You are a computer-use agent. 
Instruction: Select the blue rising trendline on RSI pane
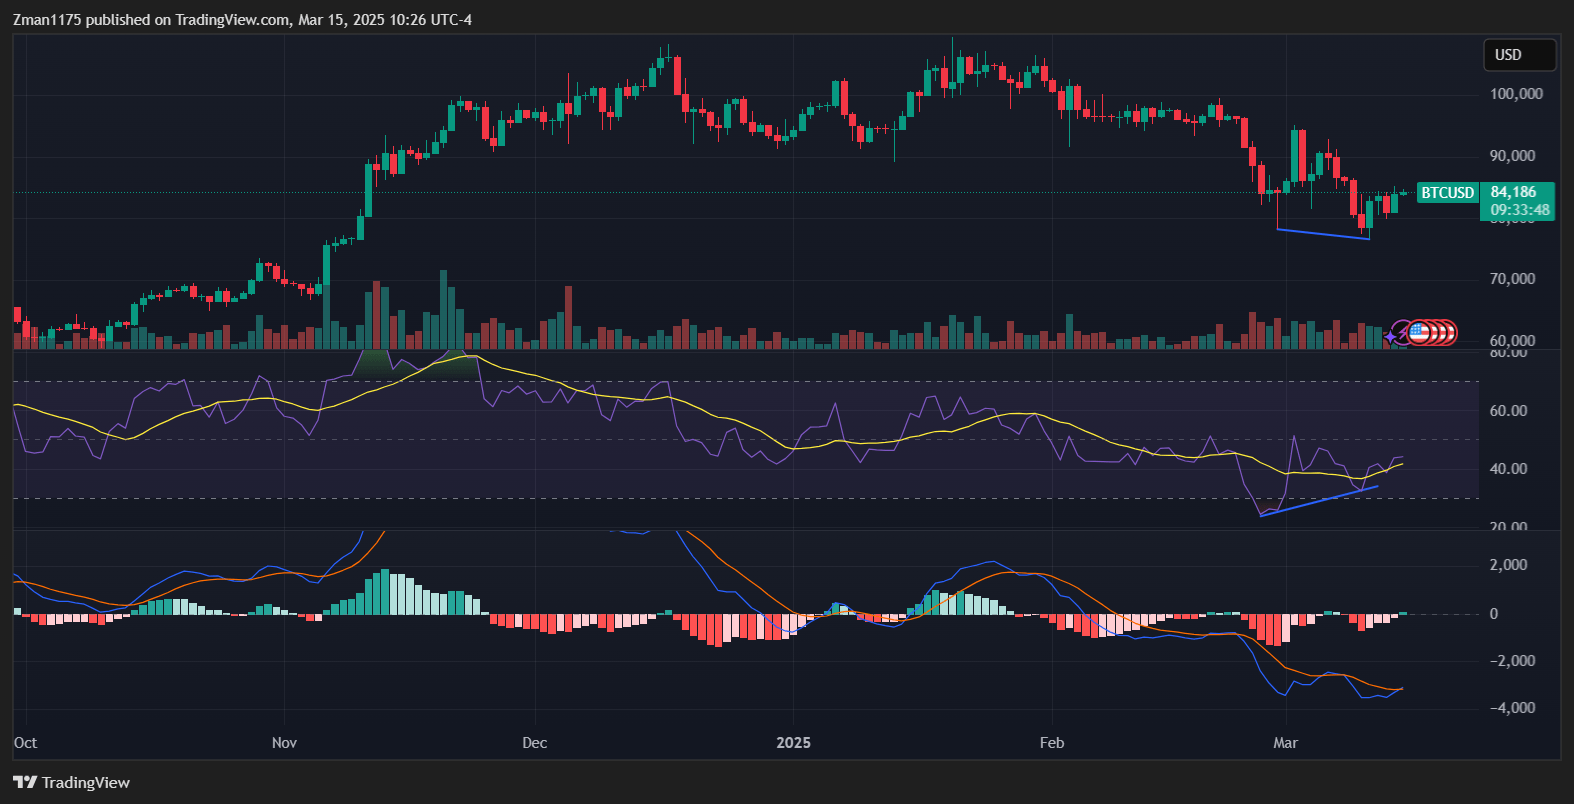pyautogui.click(x=1319, y=501)
